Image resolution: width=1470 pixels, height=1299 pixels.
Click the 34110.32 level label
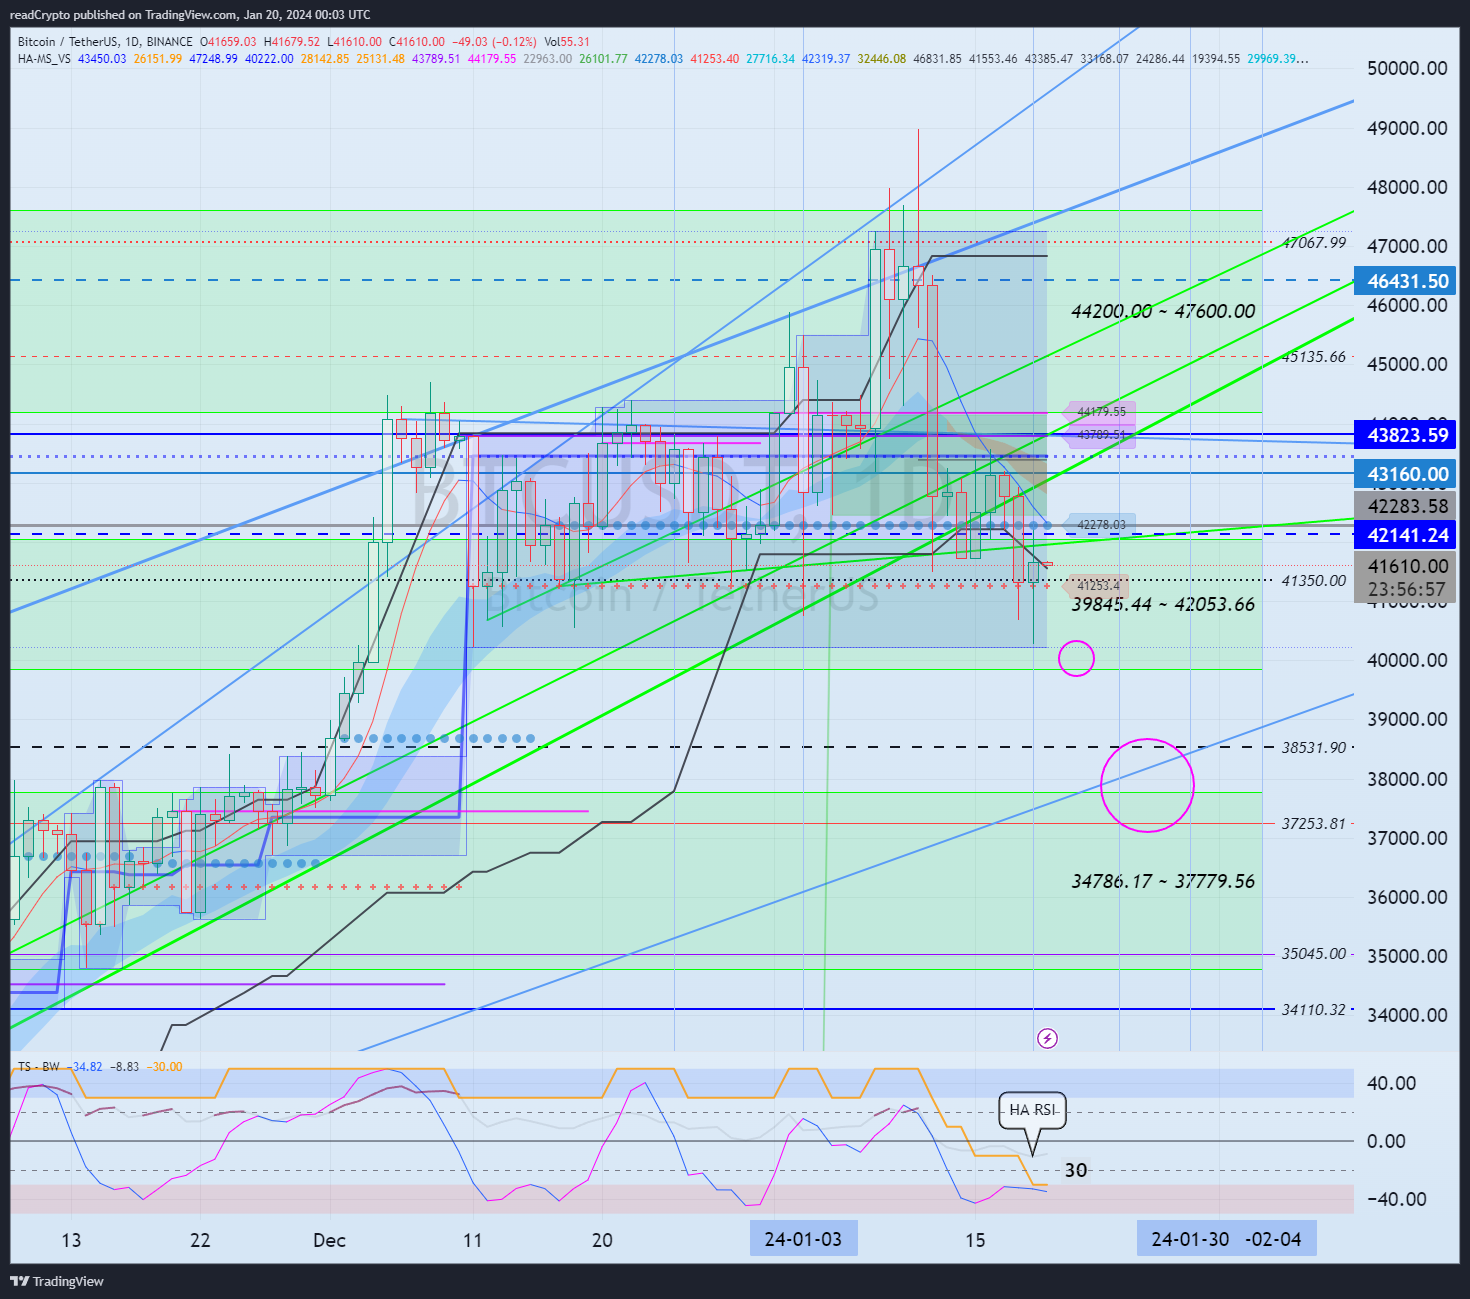point(1314,1009)
